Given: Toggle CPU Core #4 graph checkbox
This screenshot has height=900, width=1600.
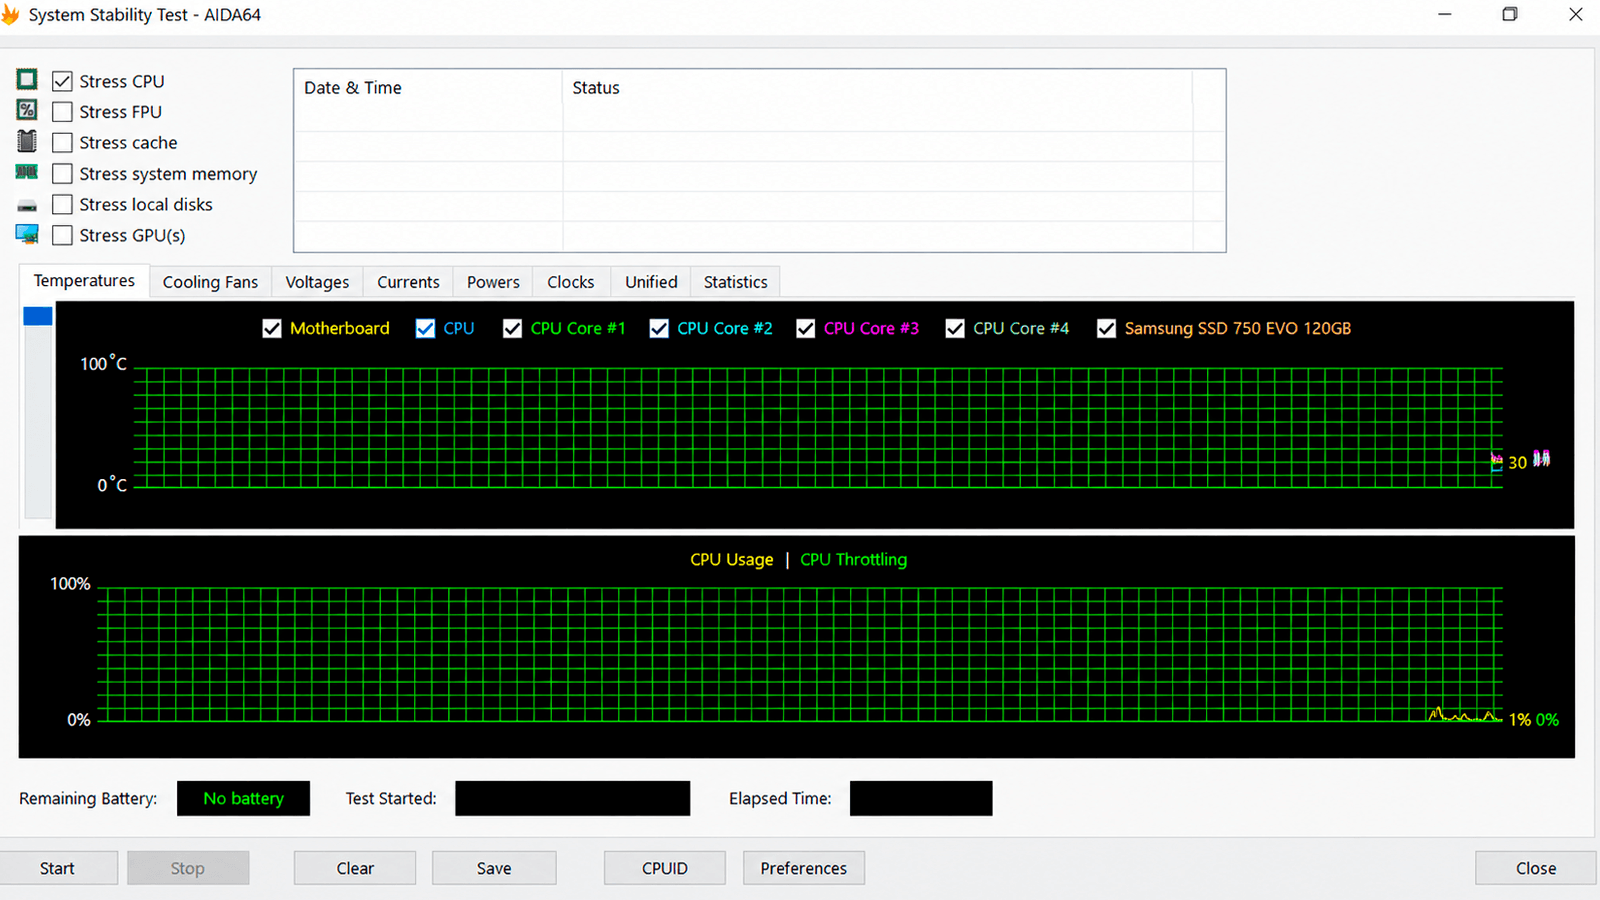Looking at the screenshot, I should click(x=955, y=328).
